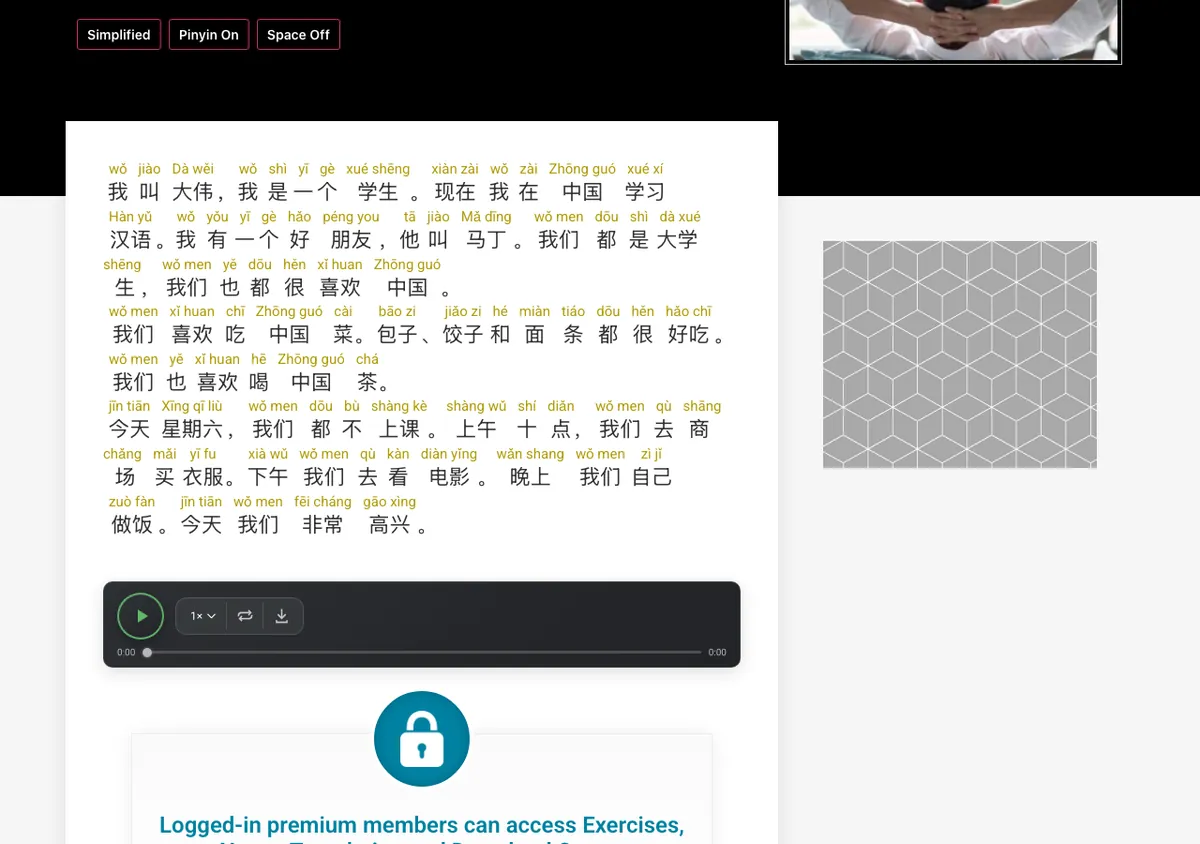Click the word 好吃 in the passage
Screen dimensions: 1200x844
[688, 335]
